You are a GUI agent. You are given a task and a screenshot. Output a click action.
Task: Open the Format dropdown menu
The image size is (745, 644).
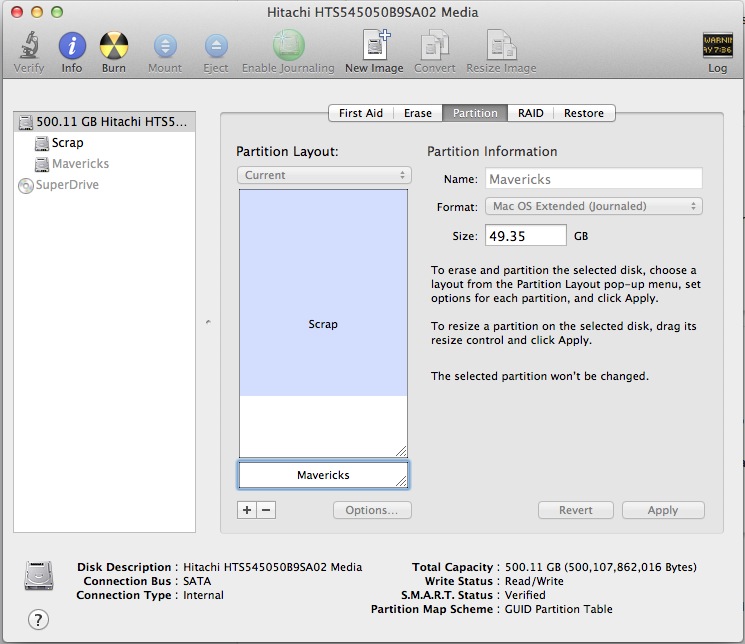tap(594, 206)
